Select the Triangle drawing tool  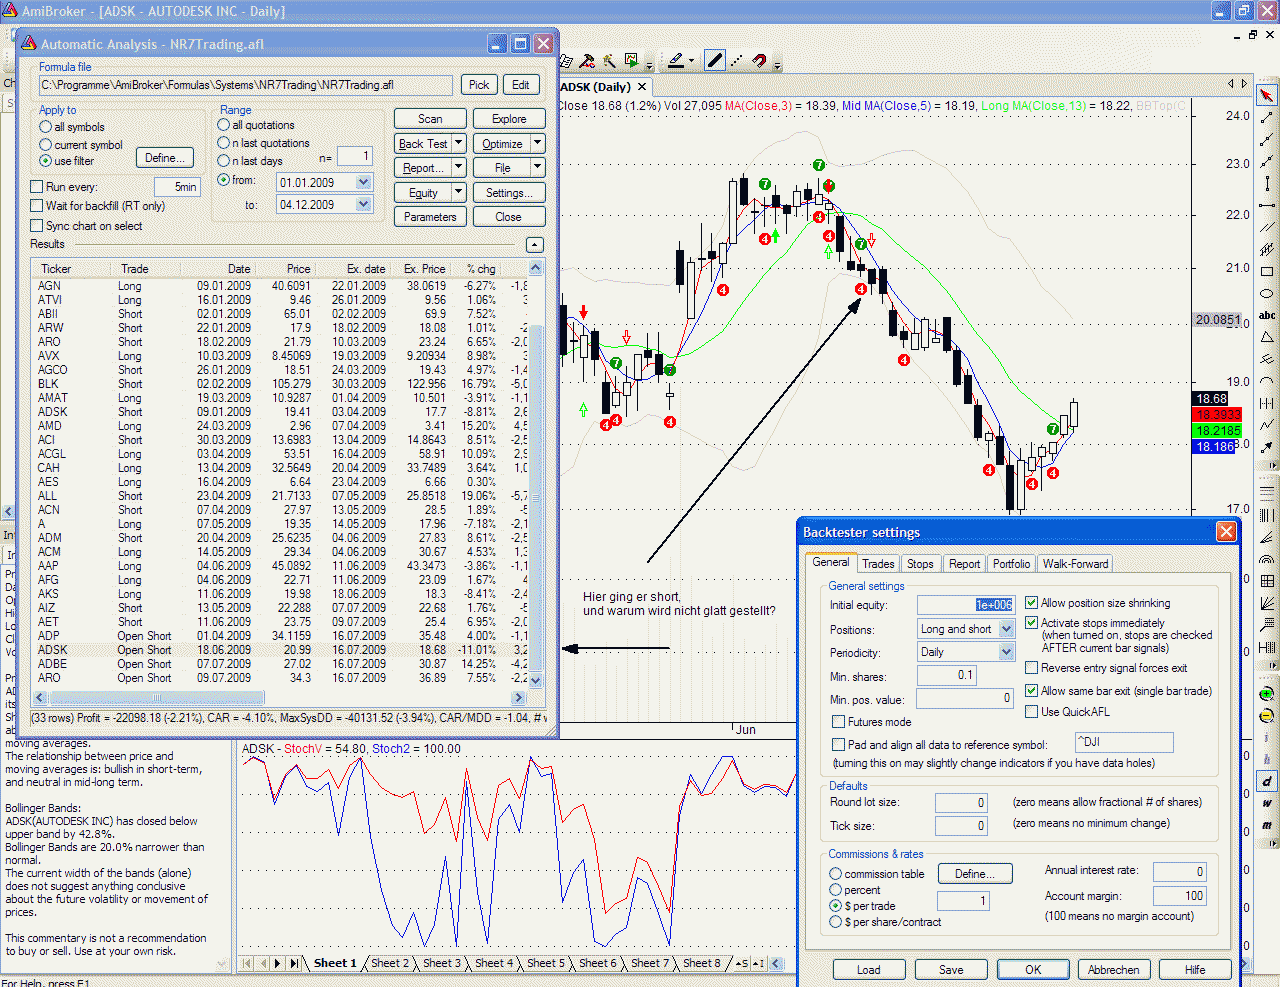pos(1267,338)
